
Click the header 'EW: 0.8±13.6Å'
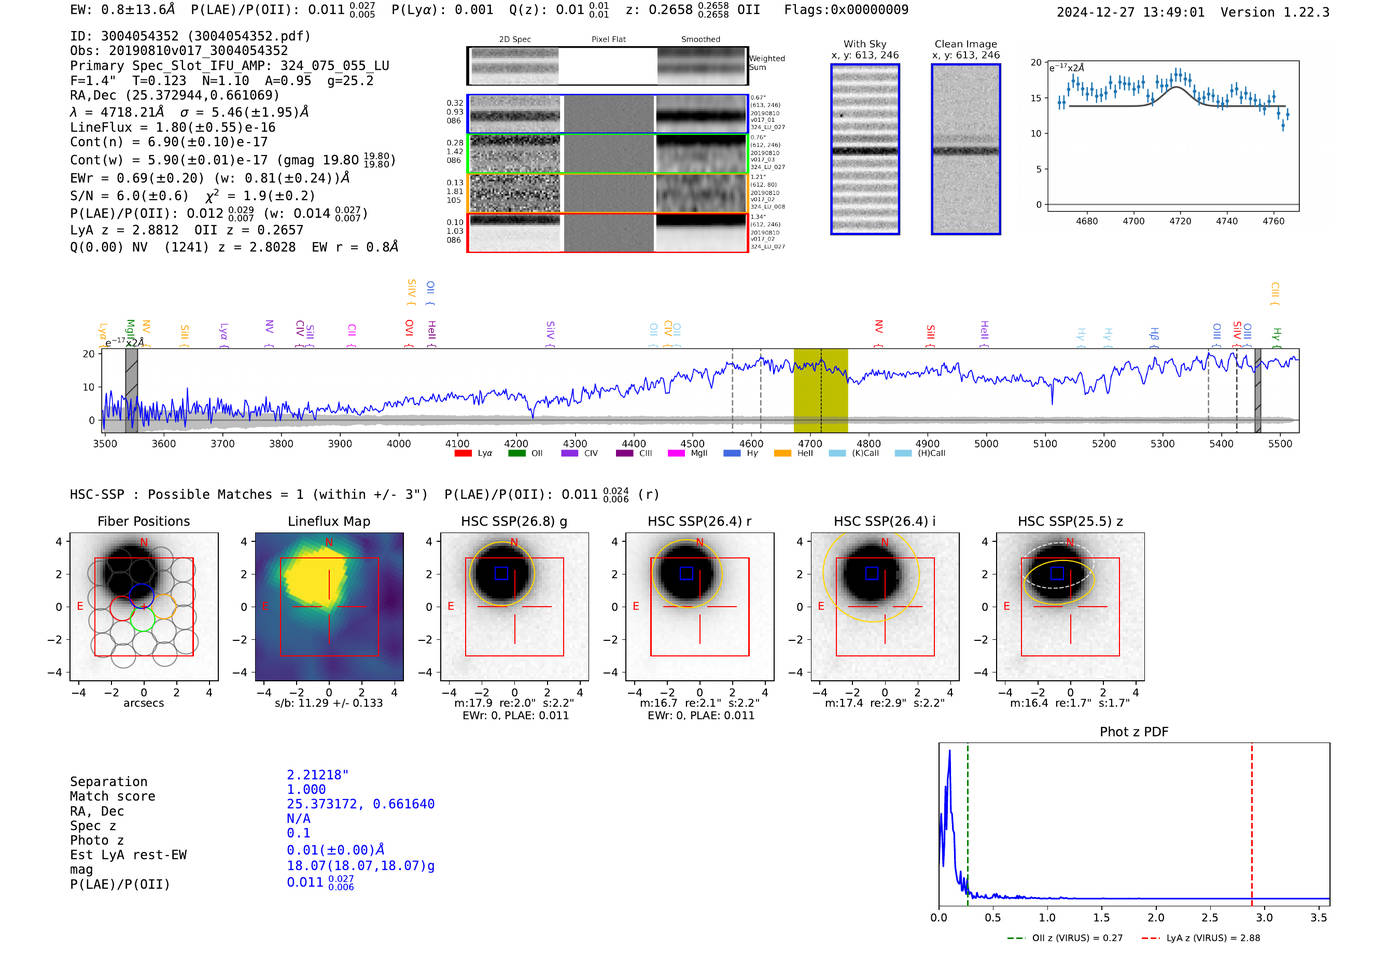(x=123, y=10)
